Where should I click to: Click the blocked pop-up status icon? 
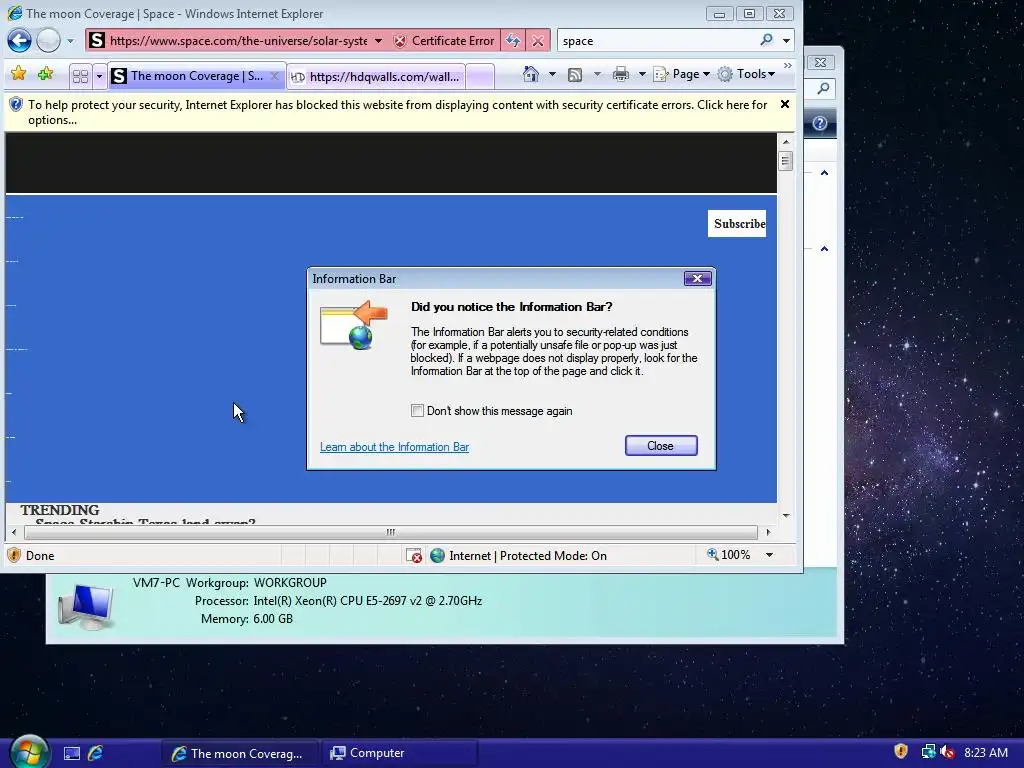[x=414, y=556]
